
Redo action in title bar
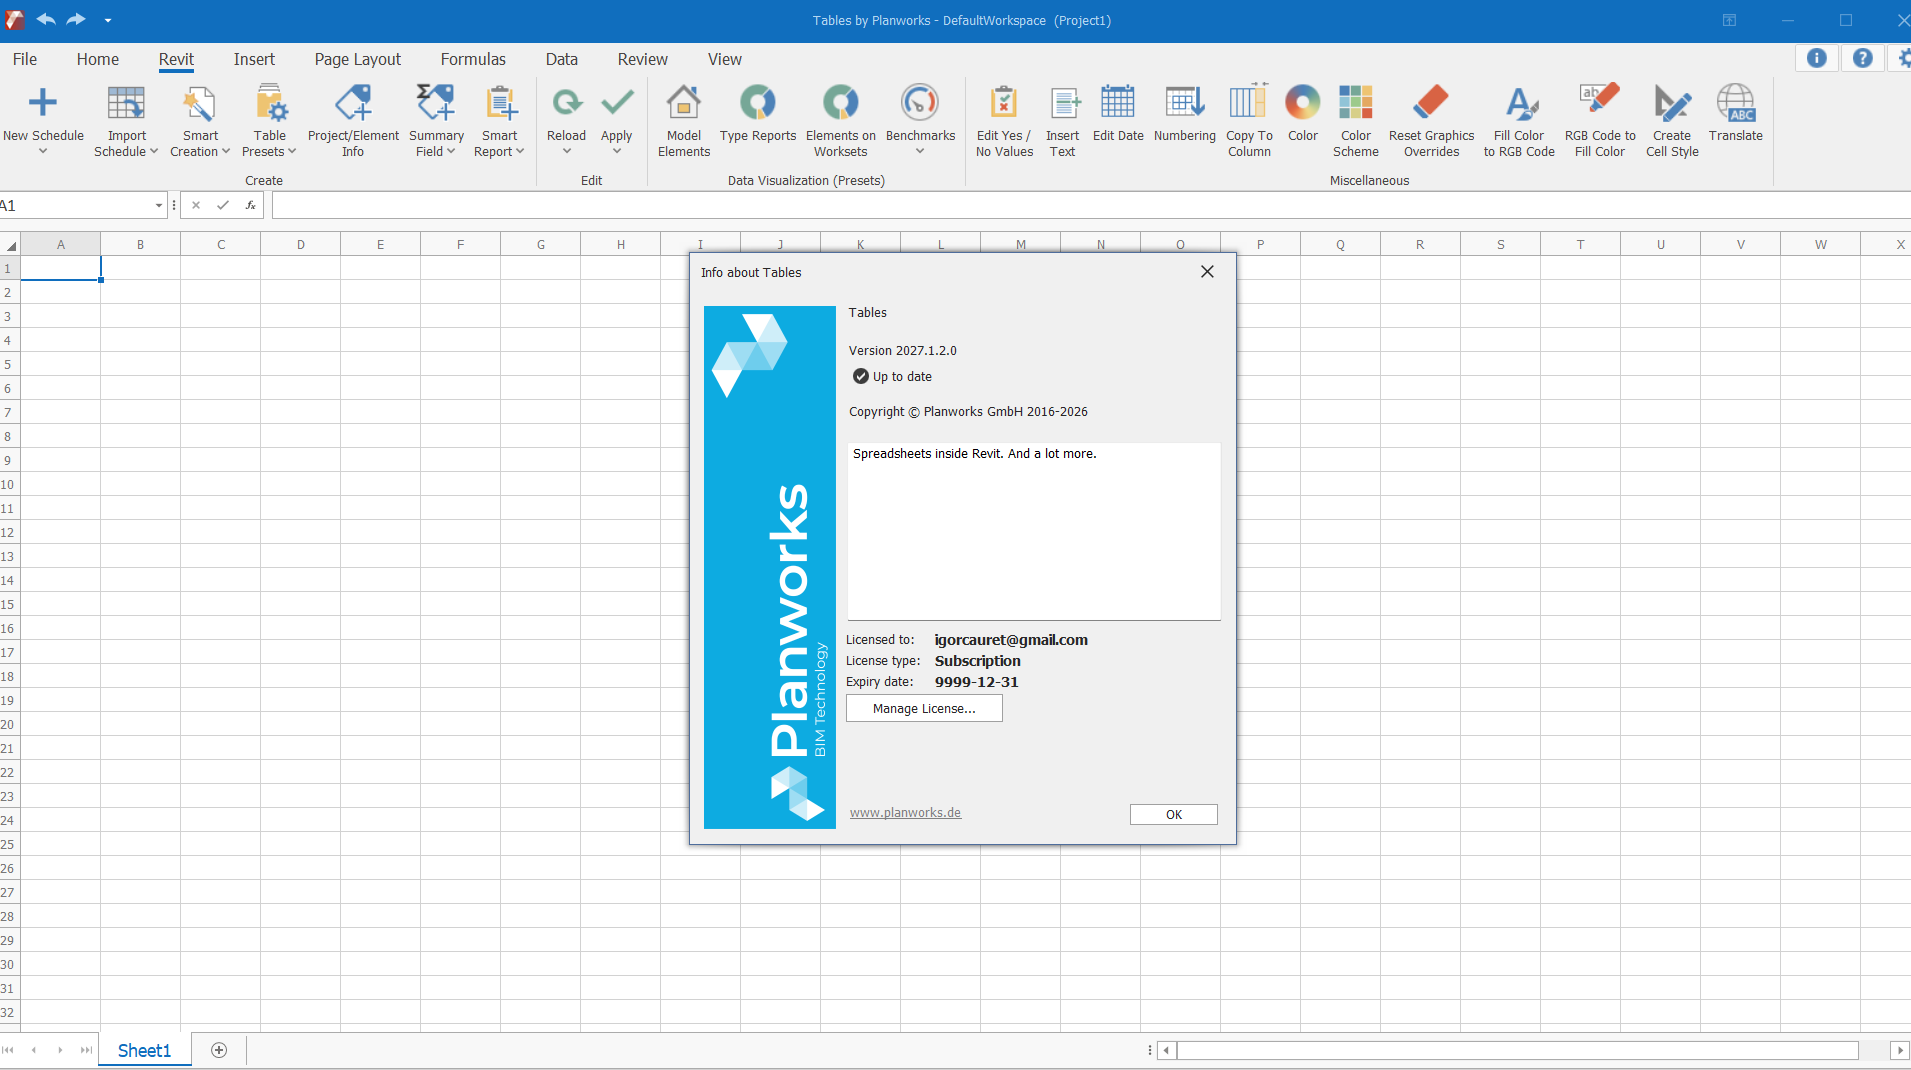(76, 19)
